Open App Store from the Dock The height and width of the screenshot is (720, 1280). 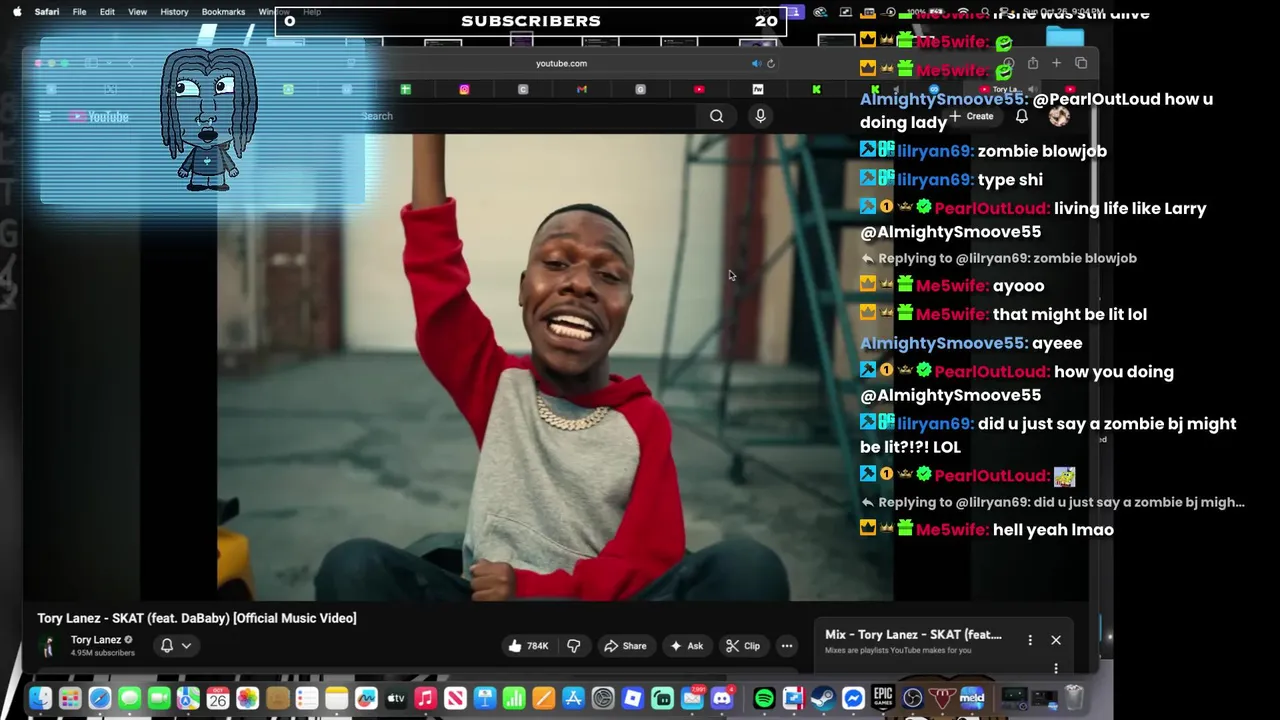pos(573,698)
